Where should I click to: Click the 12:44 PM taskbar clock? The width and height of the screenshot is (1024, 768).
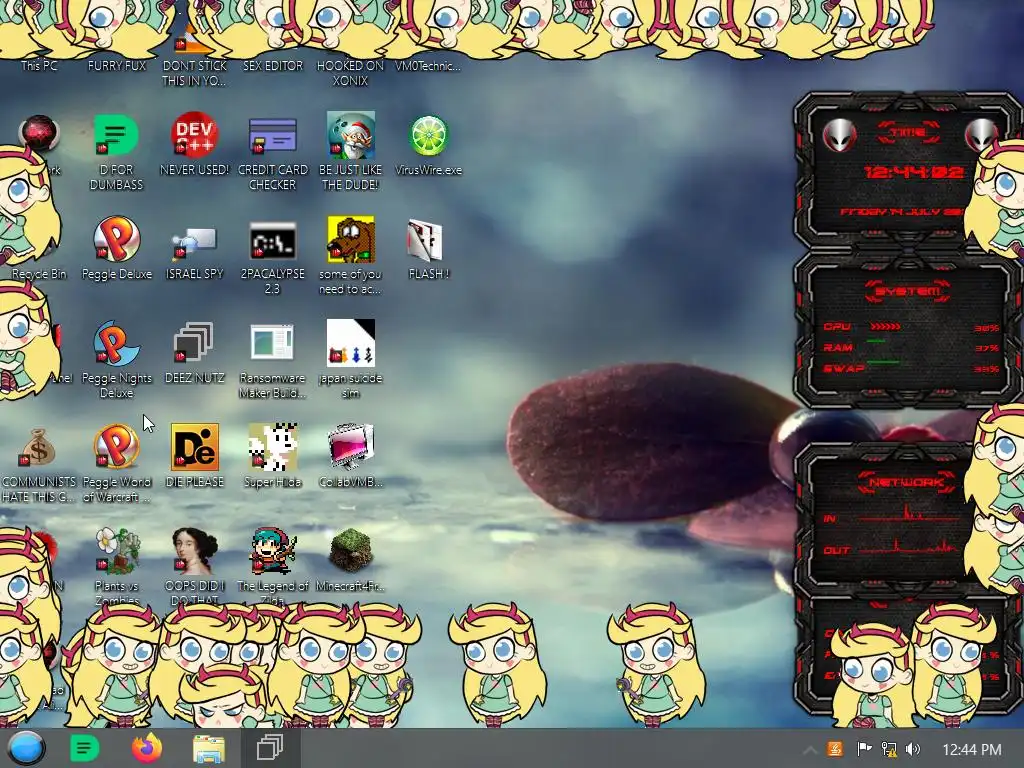(972, 750)
